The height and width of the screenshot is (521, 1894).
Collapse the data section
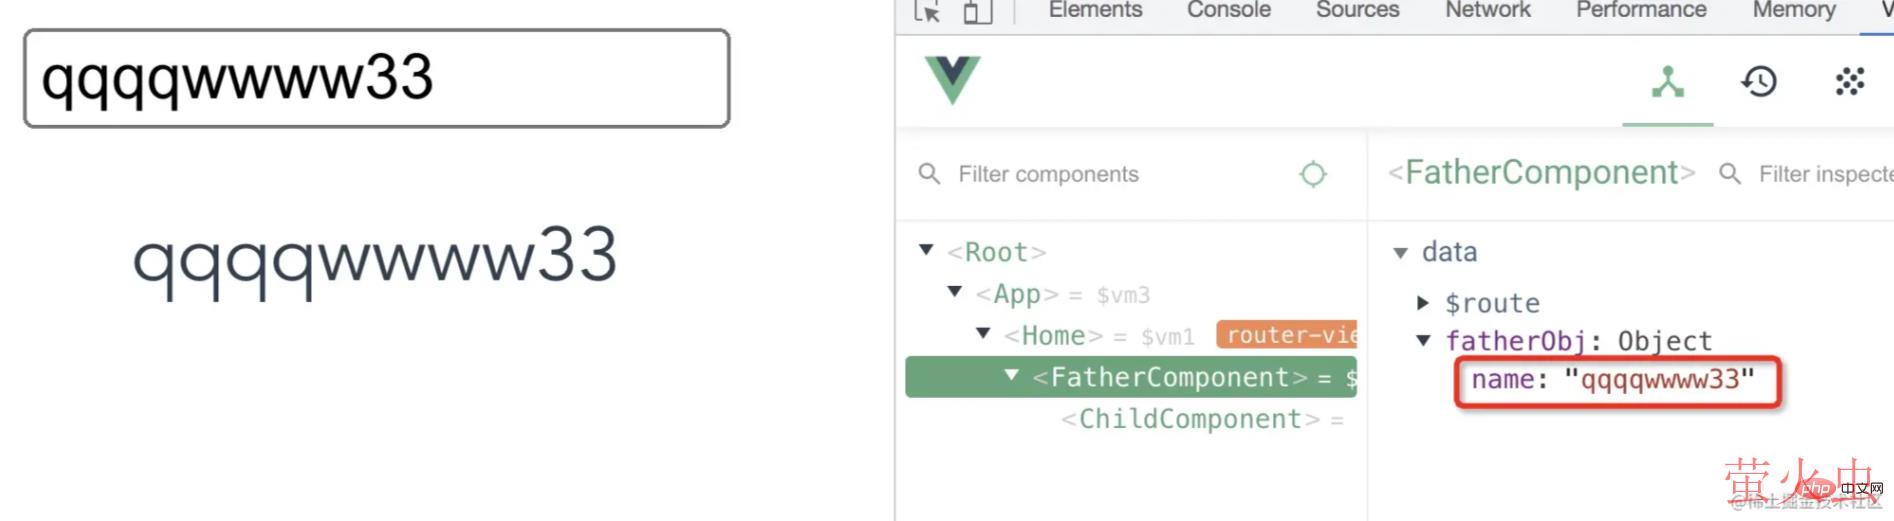[x=1400, y=253]
